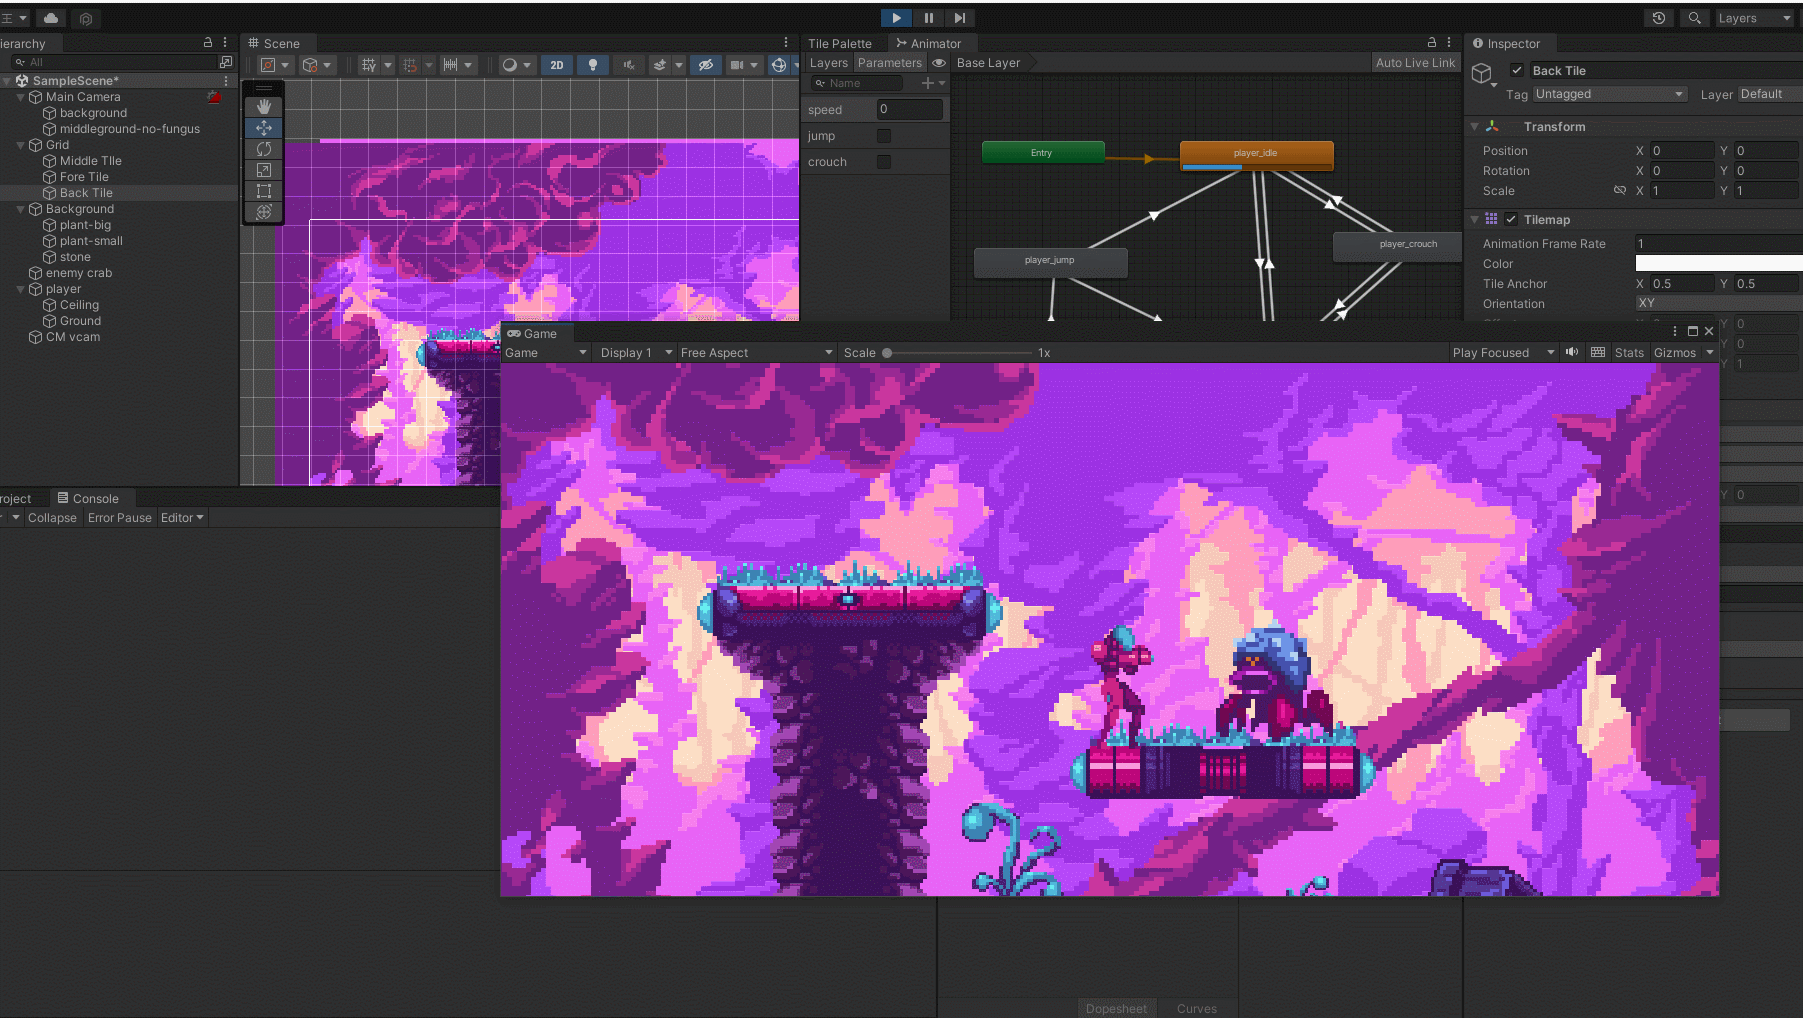Open the cloud services icon

[51, 18]
